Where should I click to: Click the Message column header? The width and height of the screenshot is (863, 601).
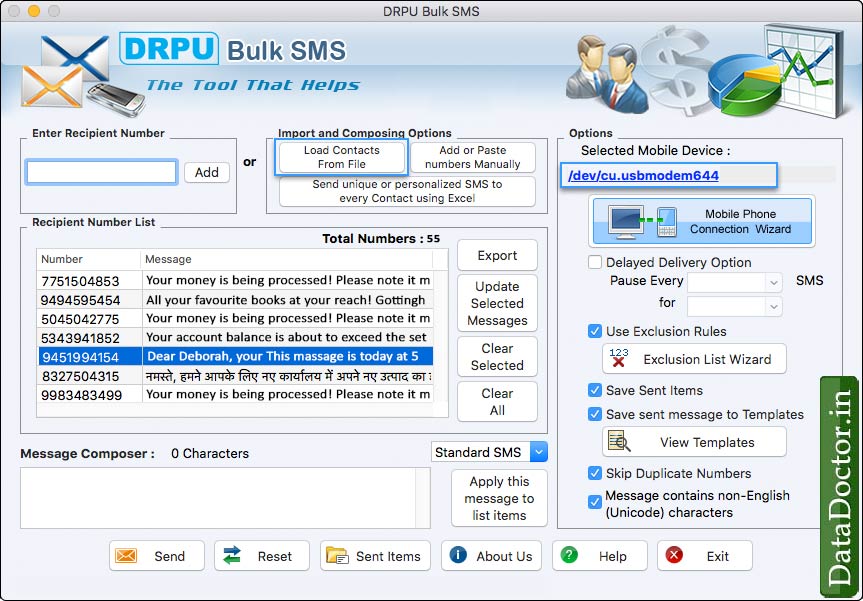point(287,259)
